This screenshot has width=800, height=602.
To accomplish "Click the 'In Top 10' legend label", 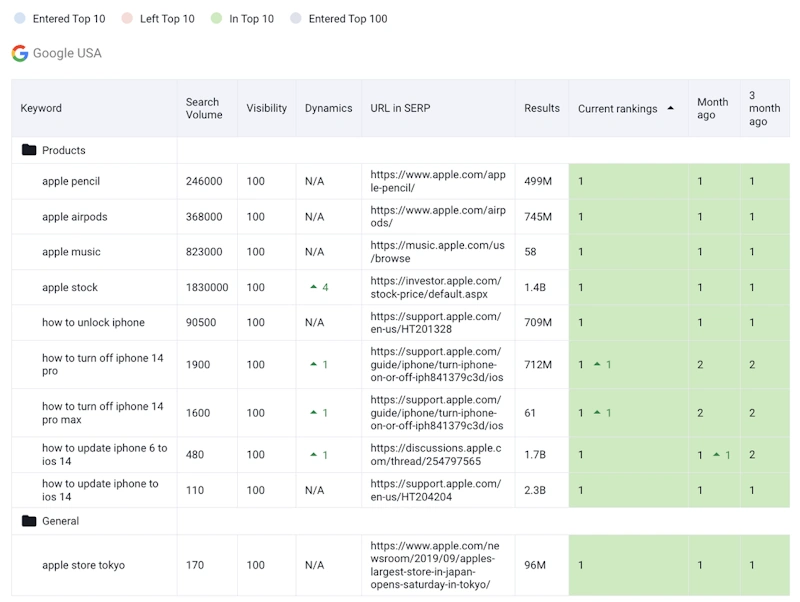I will click(251, 19).
